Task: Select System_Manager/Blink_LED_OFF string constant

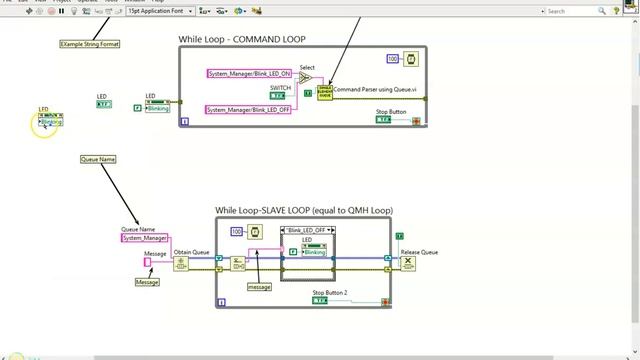Action: pos(248,110)
